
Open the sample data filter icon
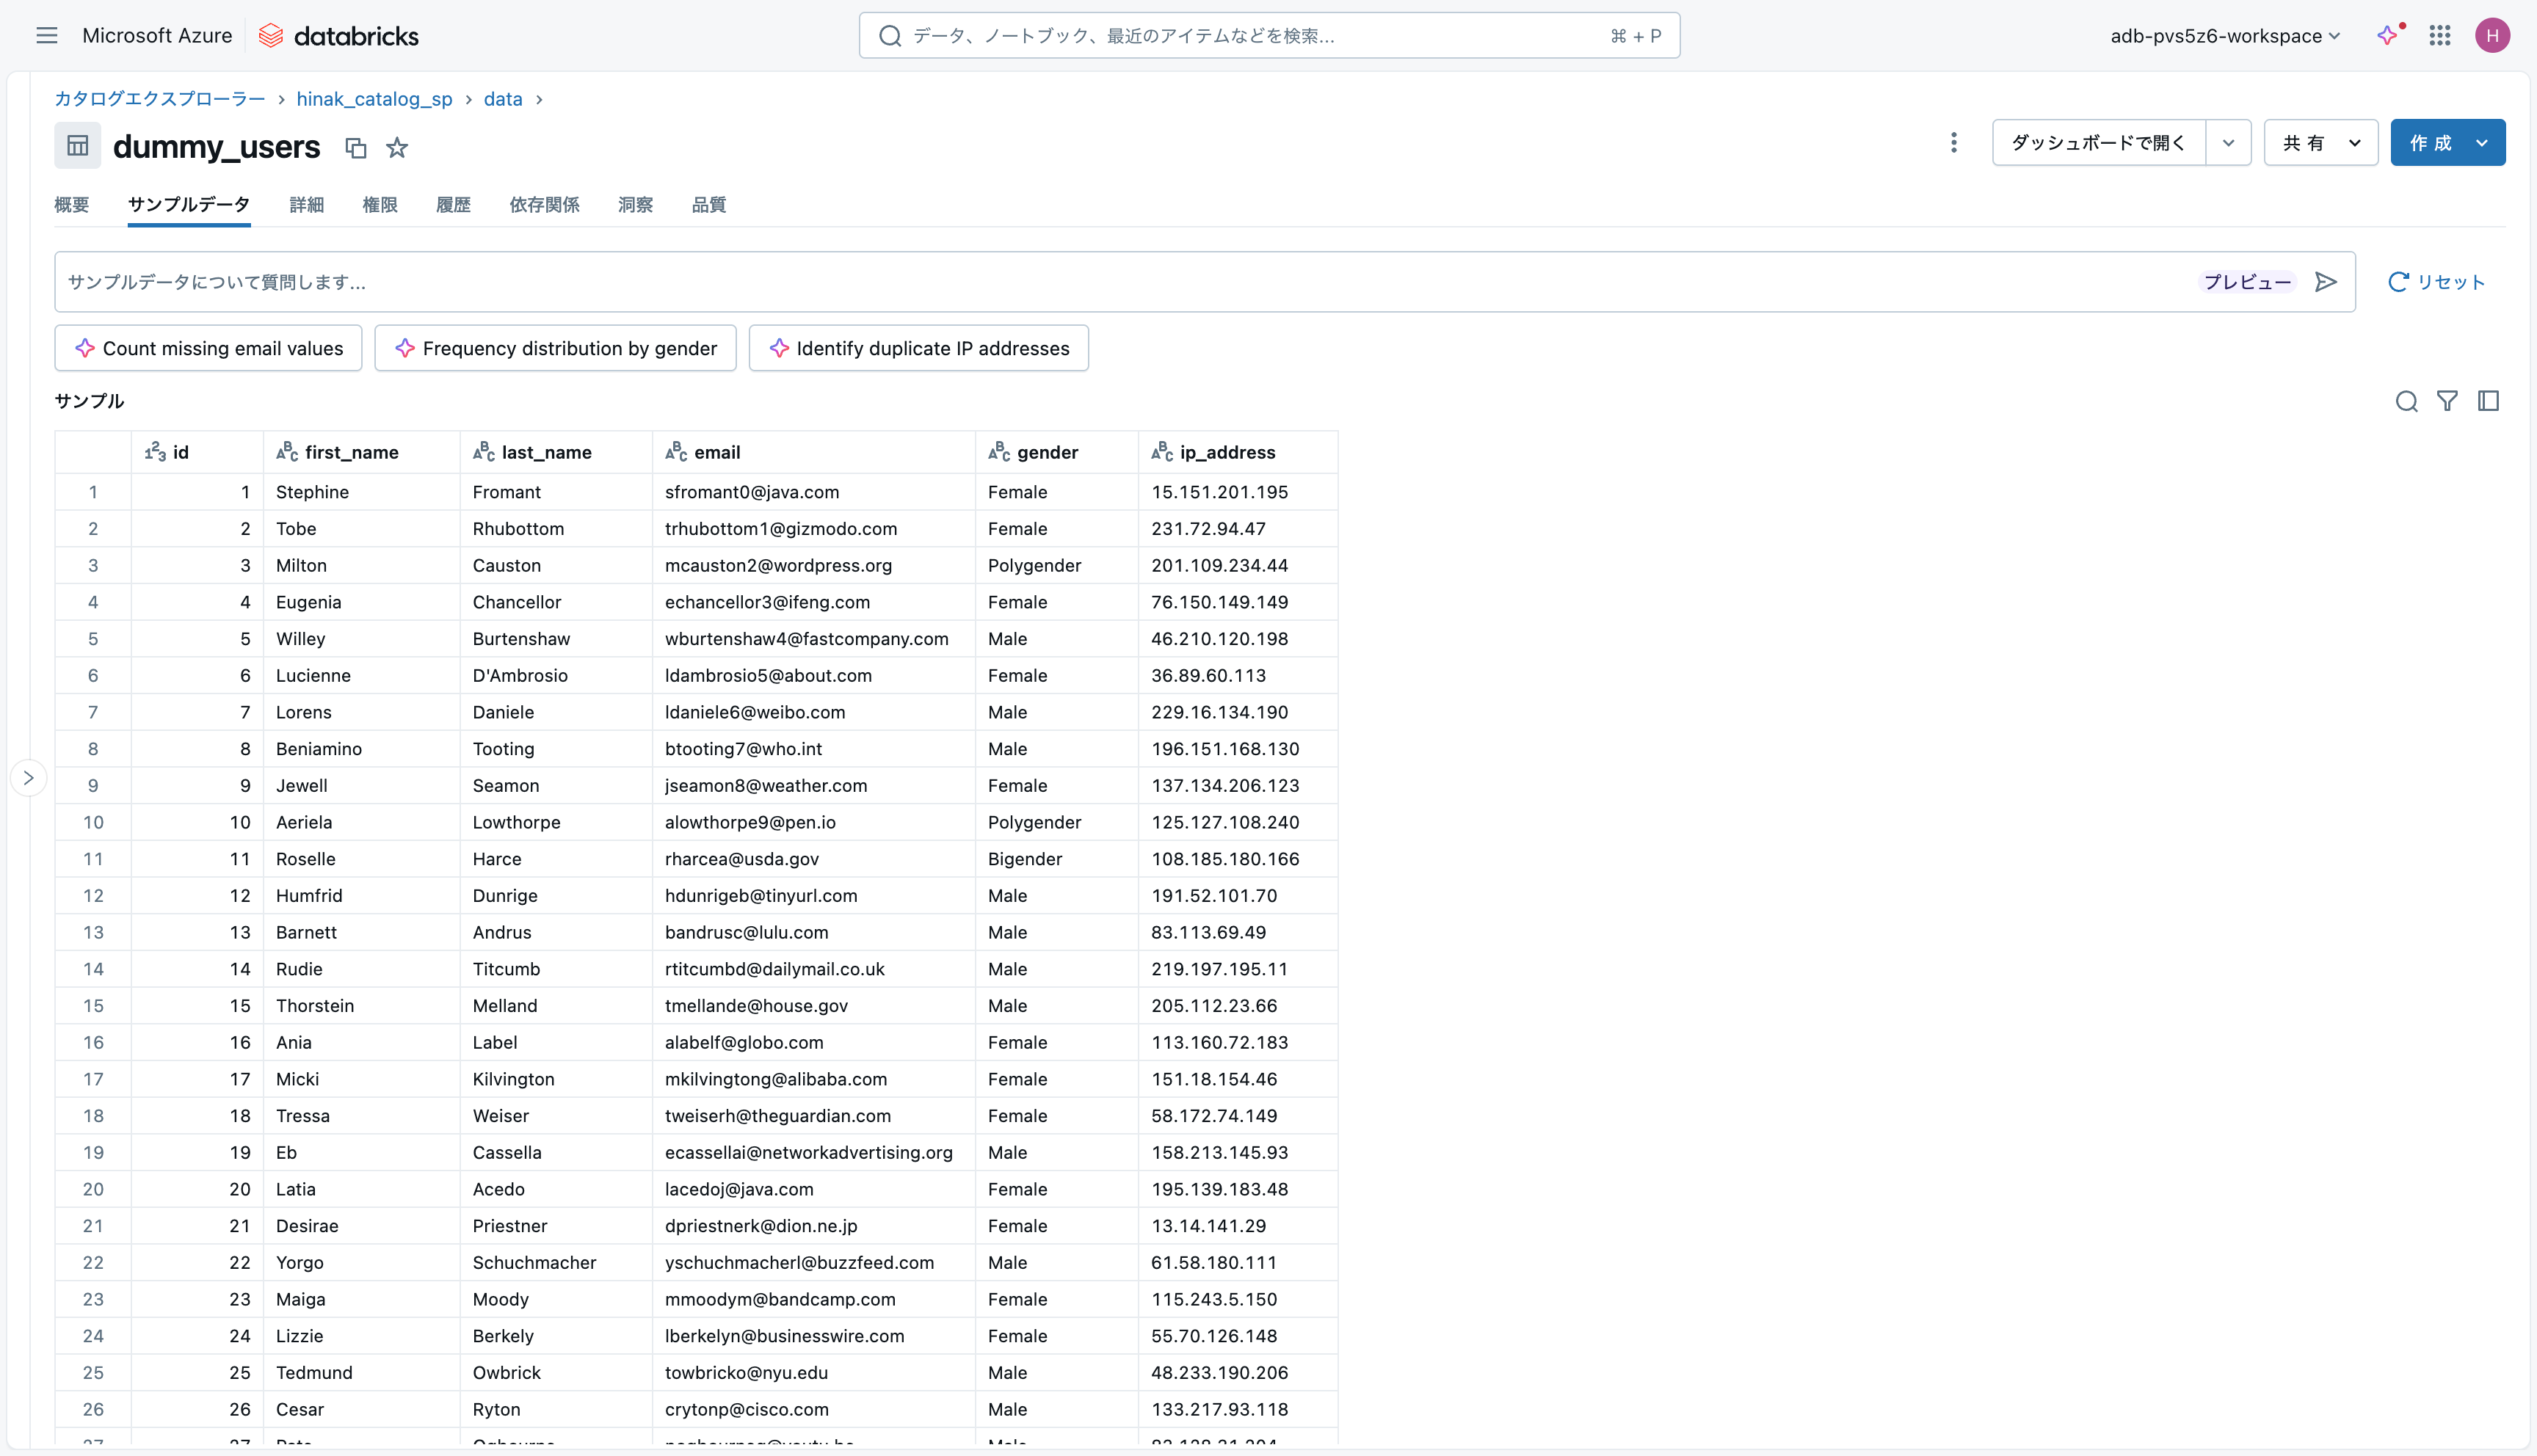click(x=2447, y=401)
